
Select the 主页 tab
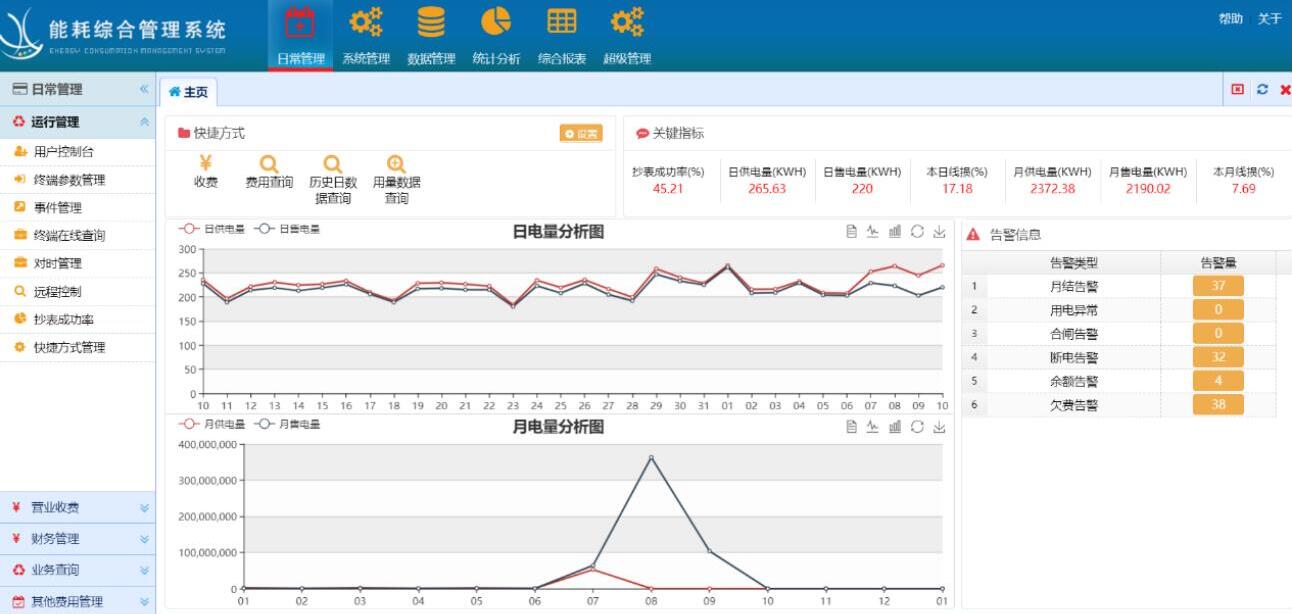pyautogui.click(x=192, y=90)
